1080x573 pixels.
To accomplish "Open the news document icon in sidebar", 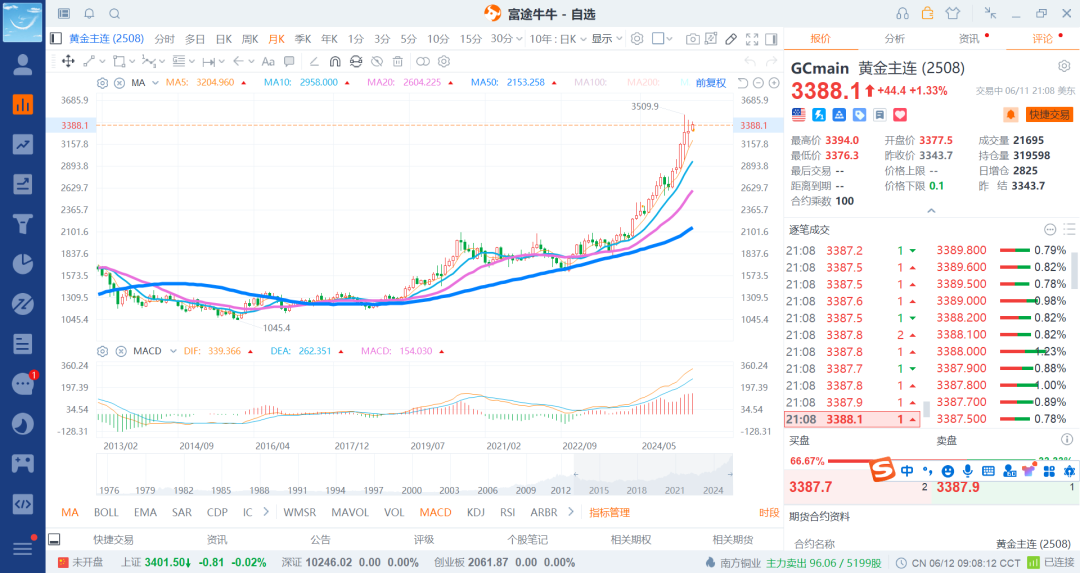I will (23, 344).
